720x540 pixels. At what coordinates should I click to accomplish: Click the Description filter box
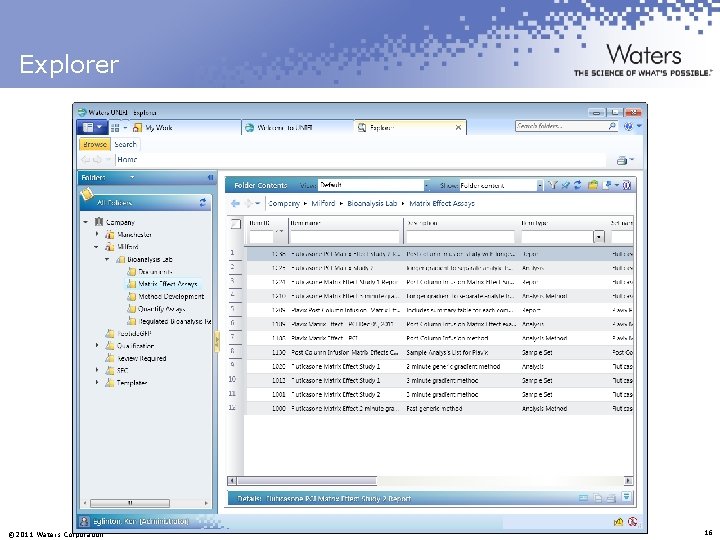[460, 237]
